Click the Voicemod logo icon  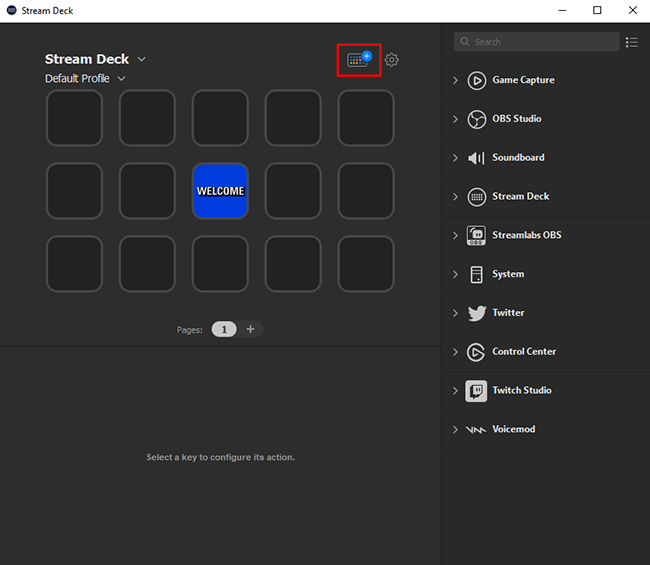[476, 430]
